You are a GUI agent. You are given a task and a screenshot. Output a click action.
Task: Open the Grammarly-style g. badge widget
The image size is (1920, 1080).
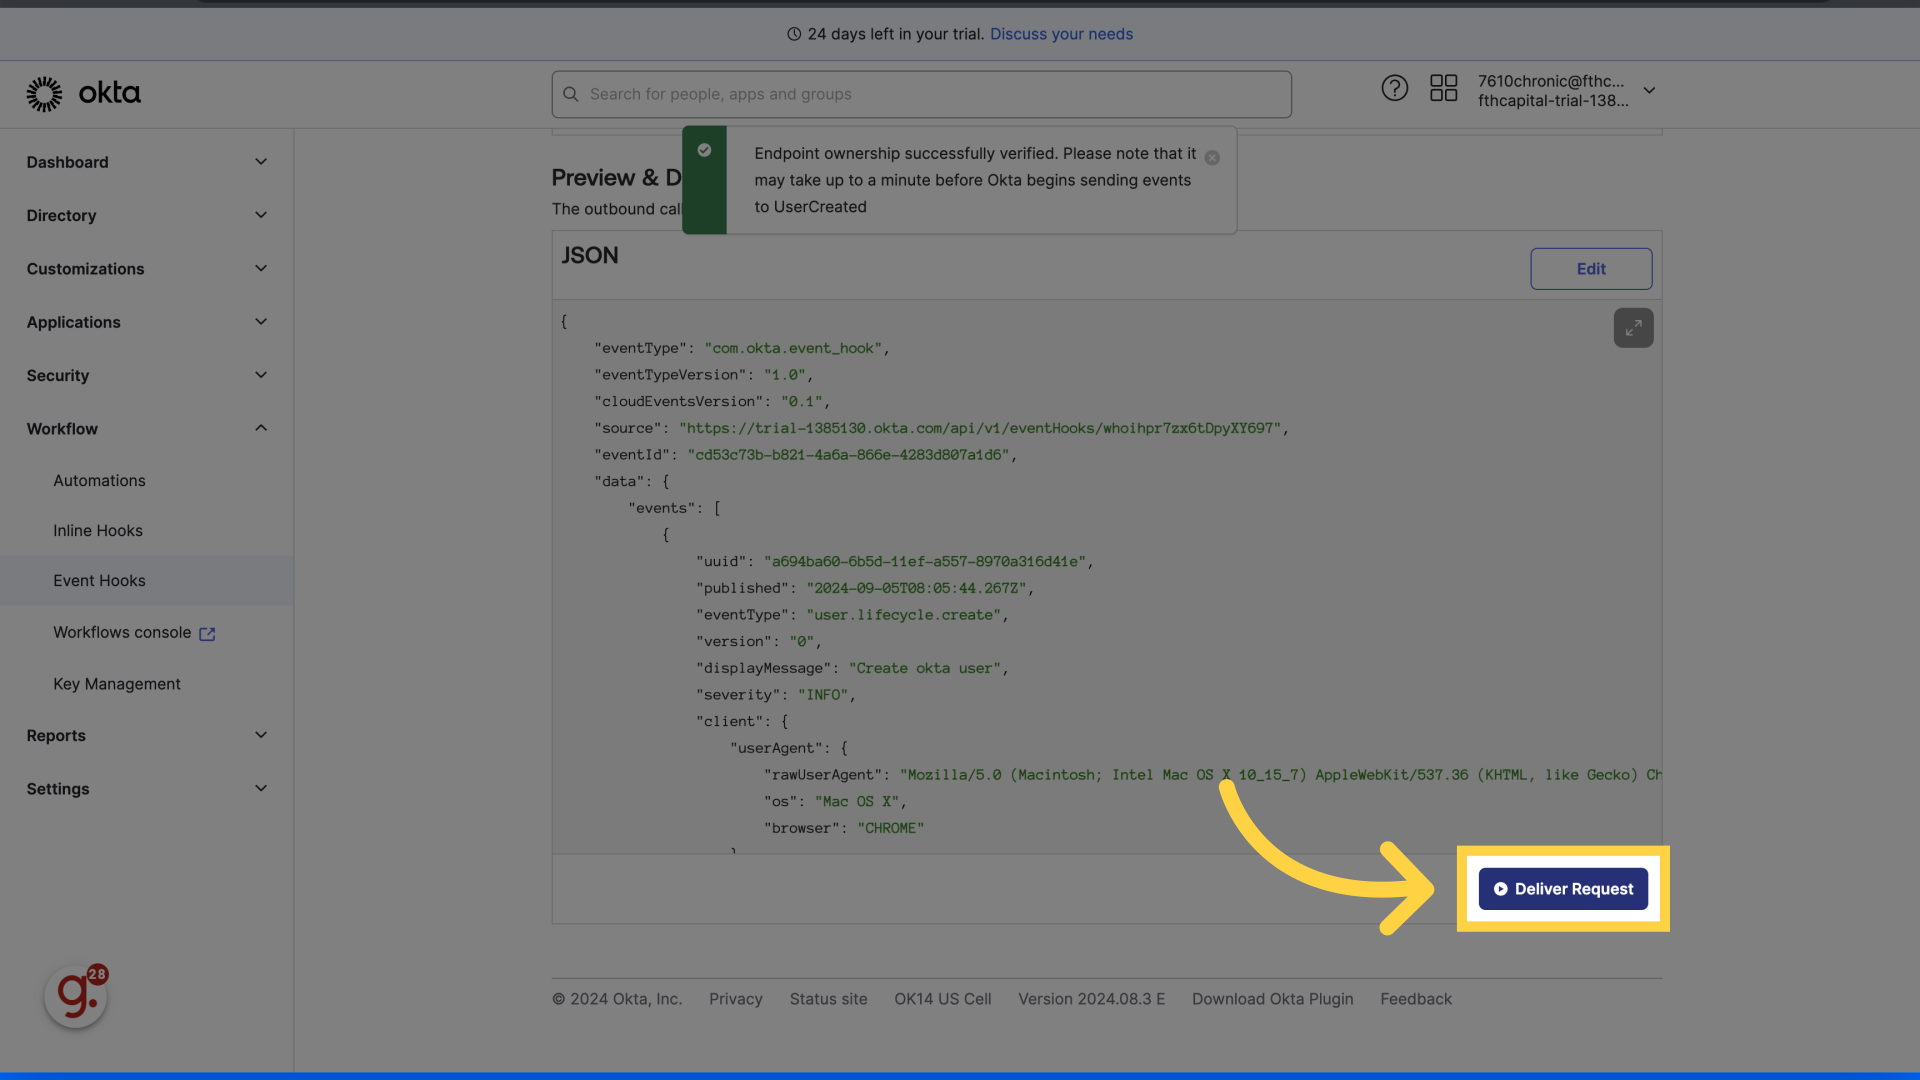76,996
